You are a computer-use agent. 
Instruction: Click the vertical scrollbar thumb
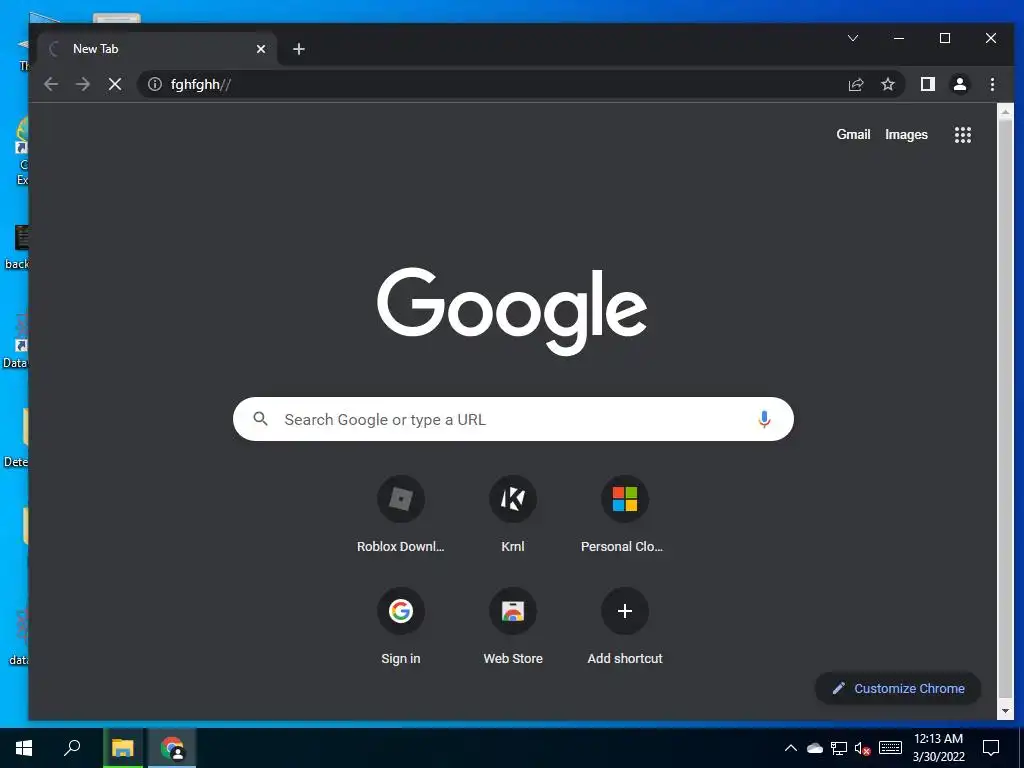[1006, 408]
